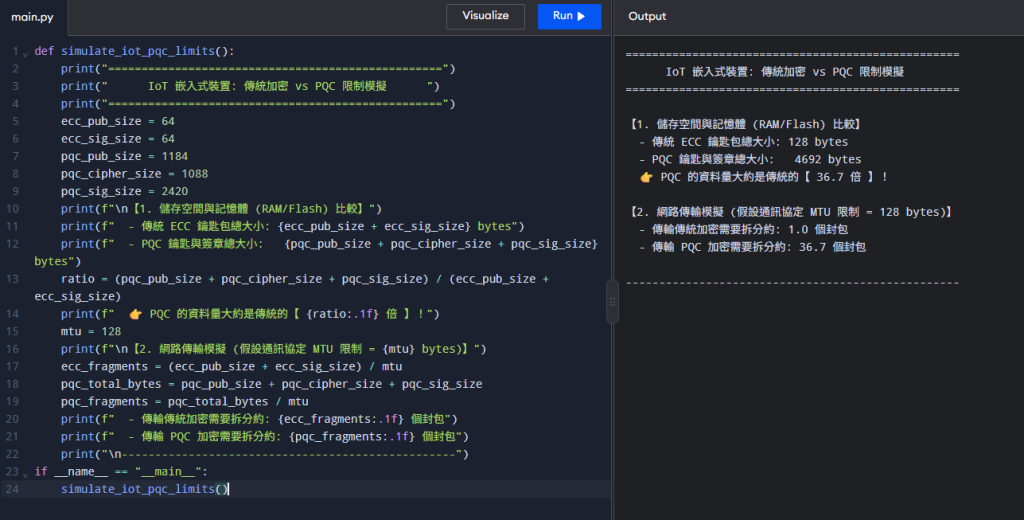Viewport: 1024px width, 520px height.
Task: Click the print separator statement on line 2
Action: [x=258, y=69]
